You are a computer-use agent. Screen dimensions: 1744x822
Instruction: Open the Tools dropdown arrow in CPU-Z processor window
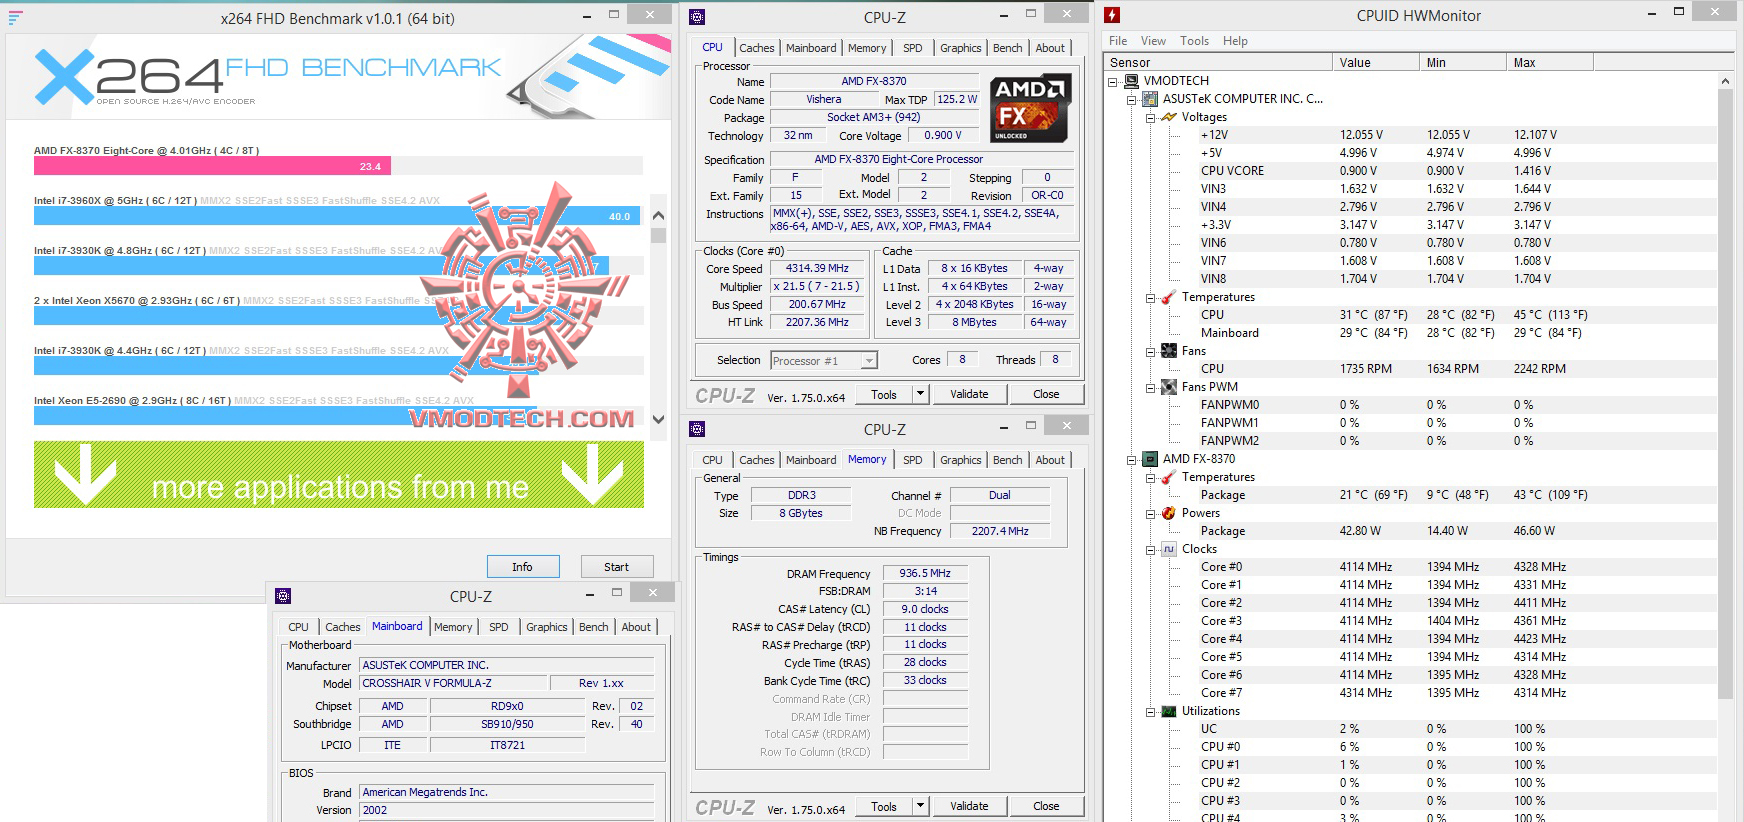click(x=920, y=394)
